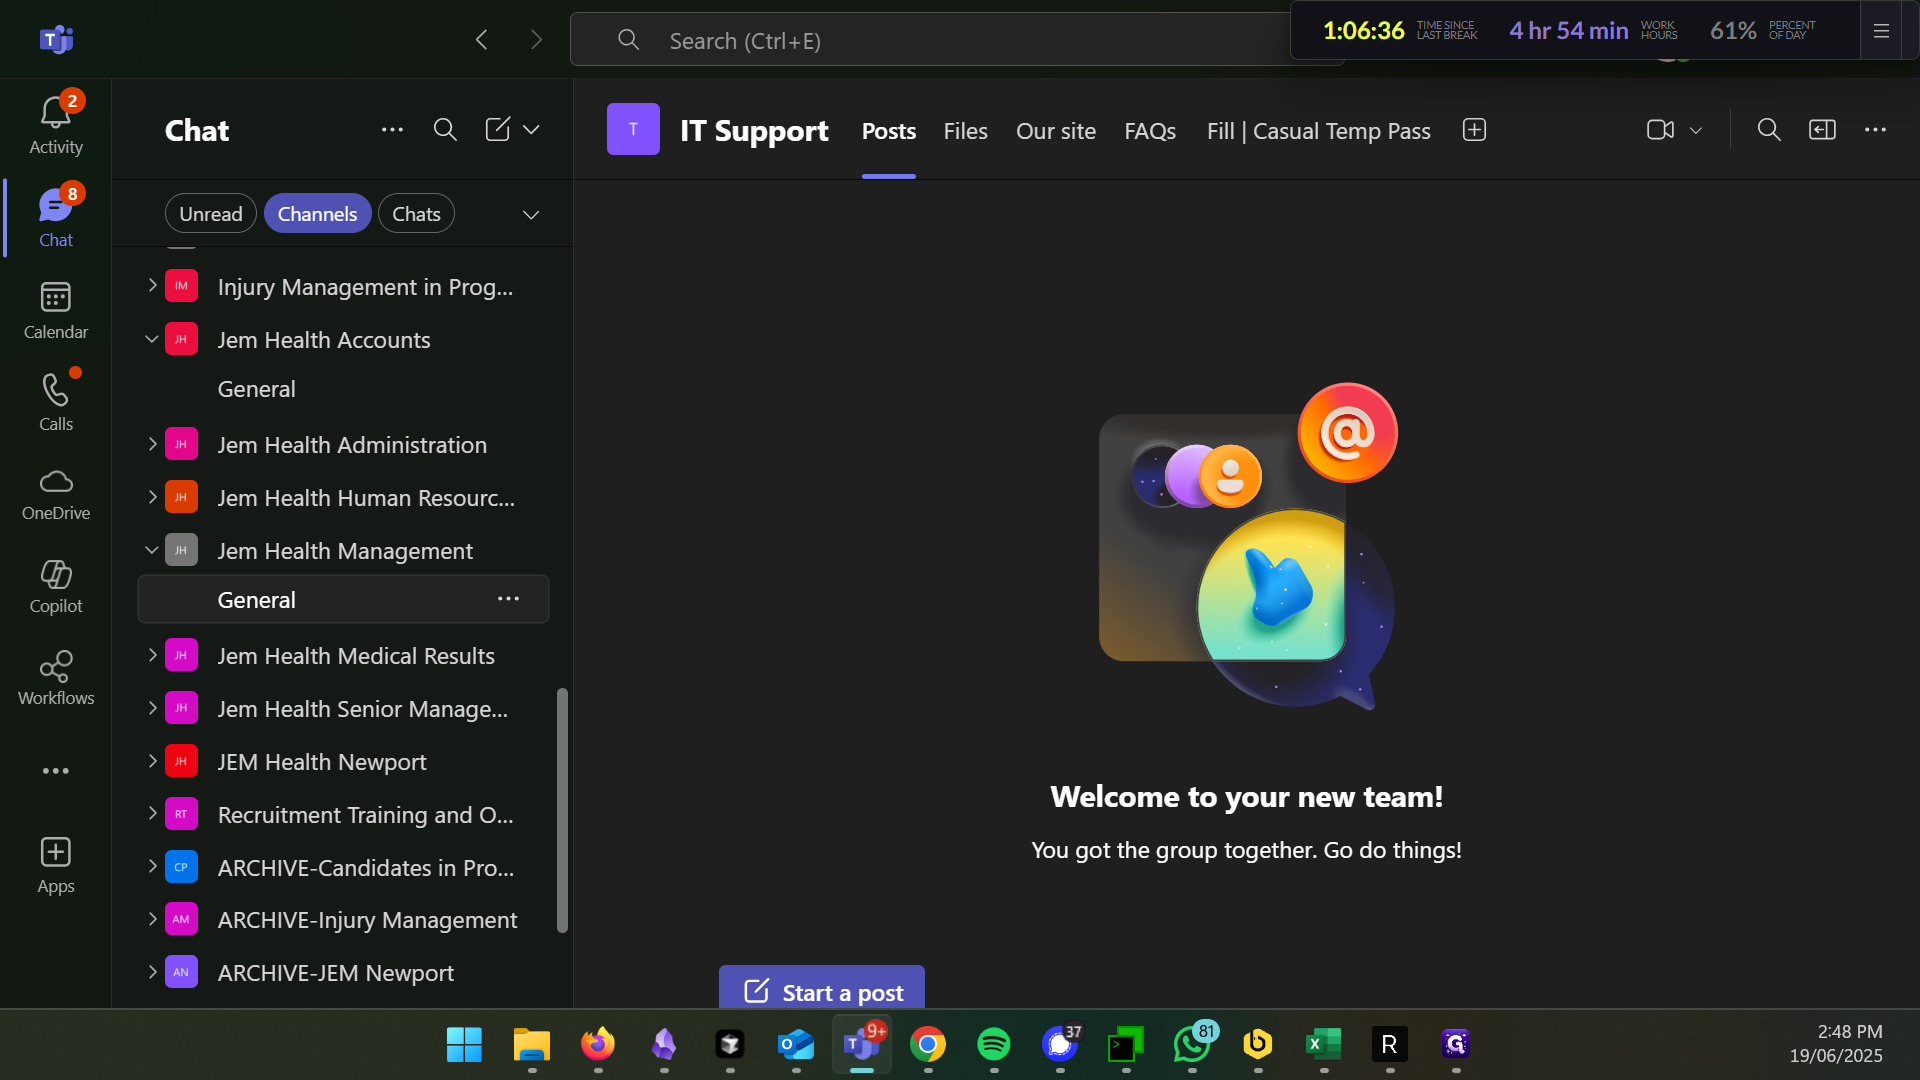Open Fill | Casual Temp Pass tab
Image resolution: width=1920 pixels, height=1080 pixels.
click(x=1318, y=131)
